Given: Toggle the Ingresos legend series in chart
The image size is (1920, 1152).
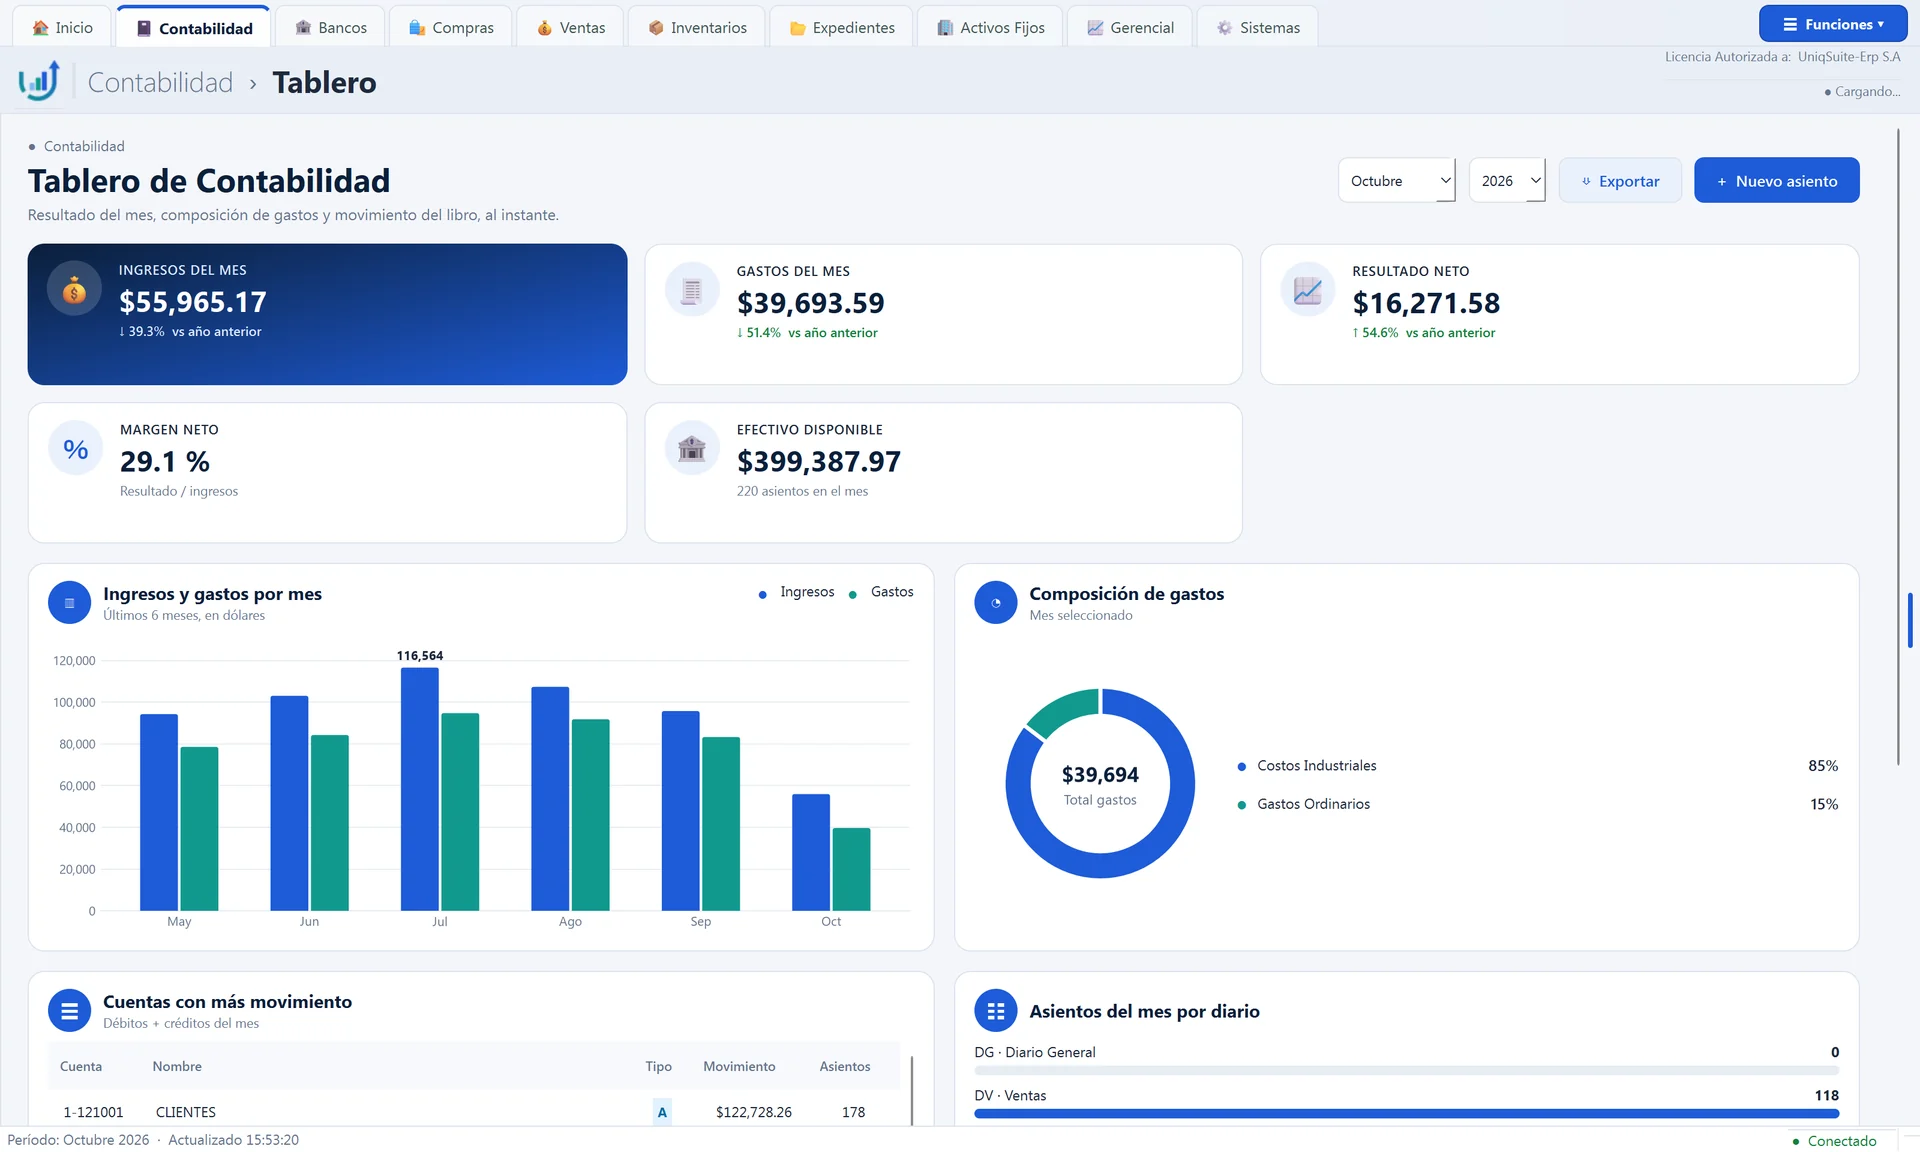Looking at the screenshot, I should (x=796, y=592).
